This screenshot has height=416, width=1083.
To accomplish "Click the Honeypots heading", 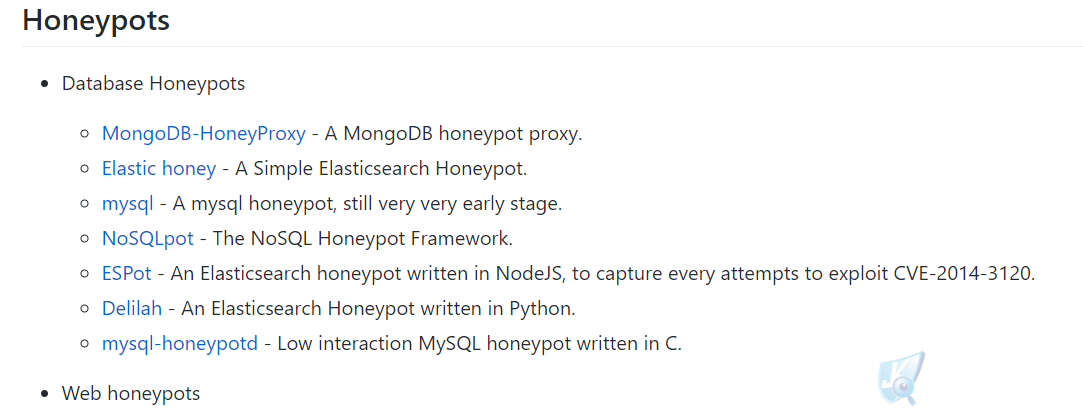I will click(96, 20).
